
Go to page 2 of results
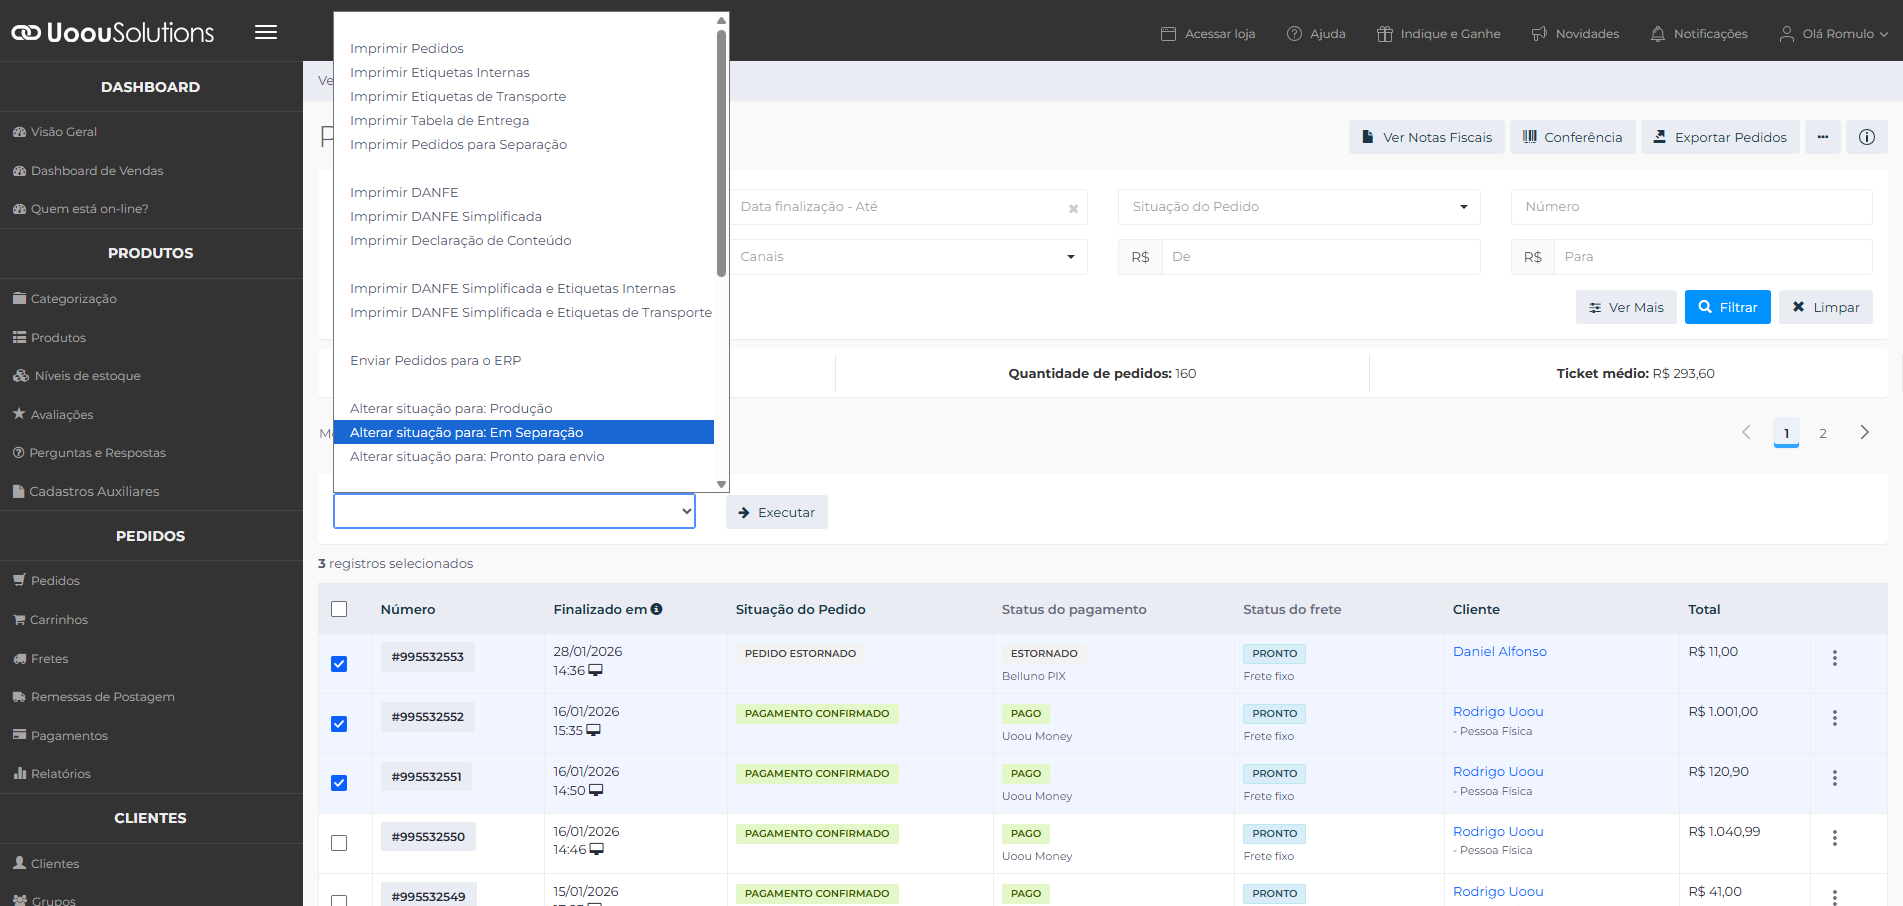(x=1823, y=433)
